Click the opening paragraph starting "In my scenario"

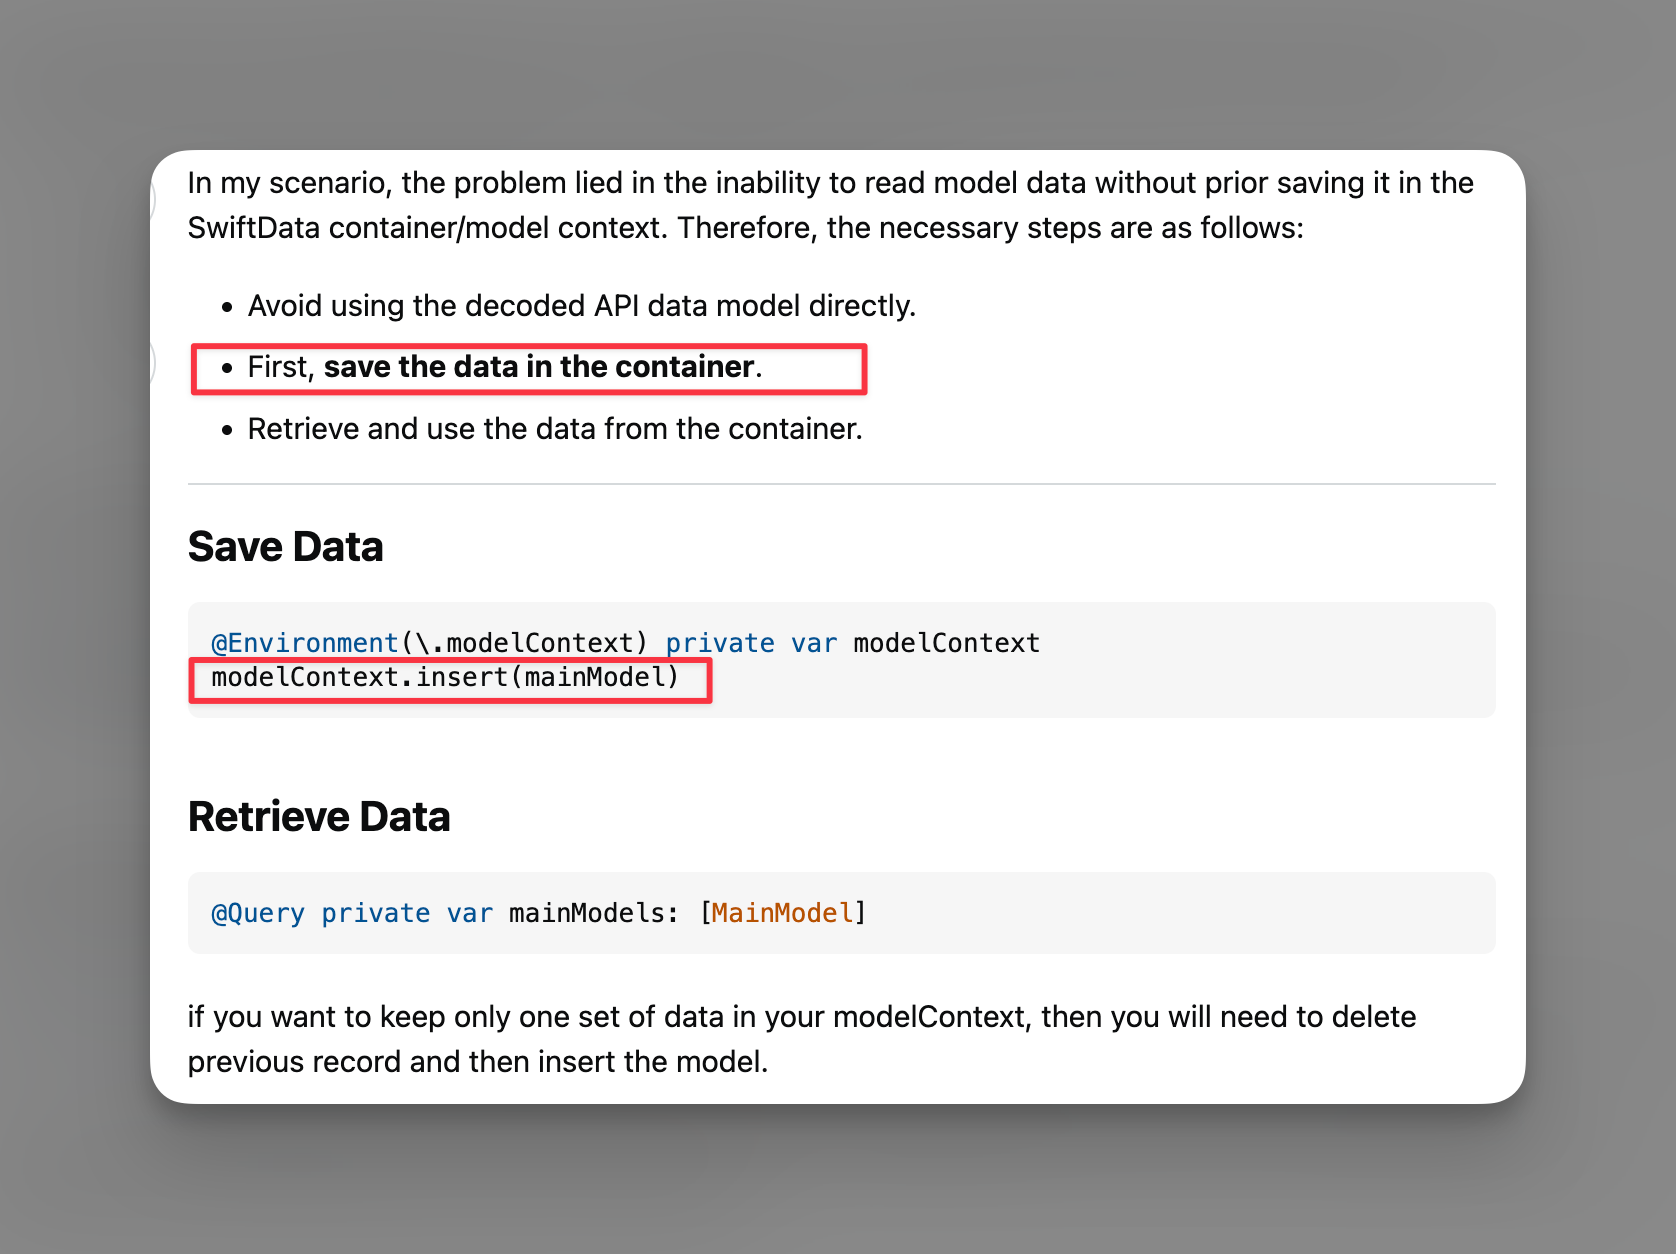(x=830, y=184)
